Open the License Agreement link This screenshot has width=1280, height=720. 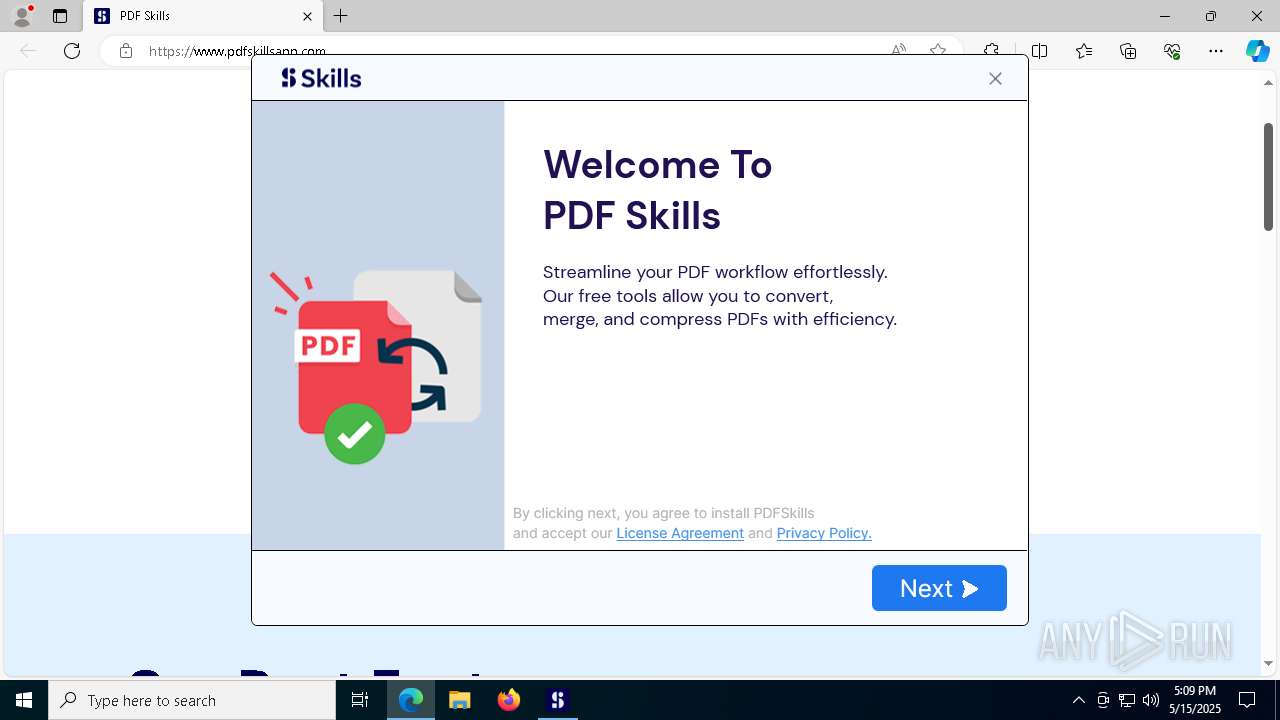[x=680, y=533]
